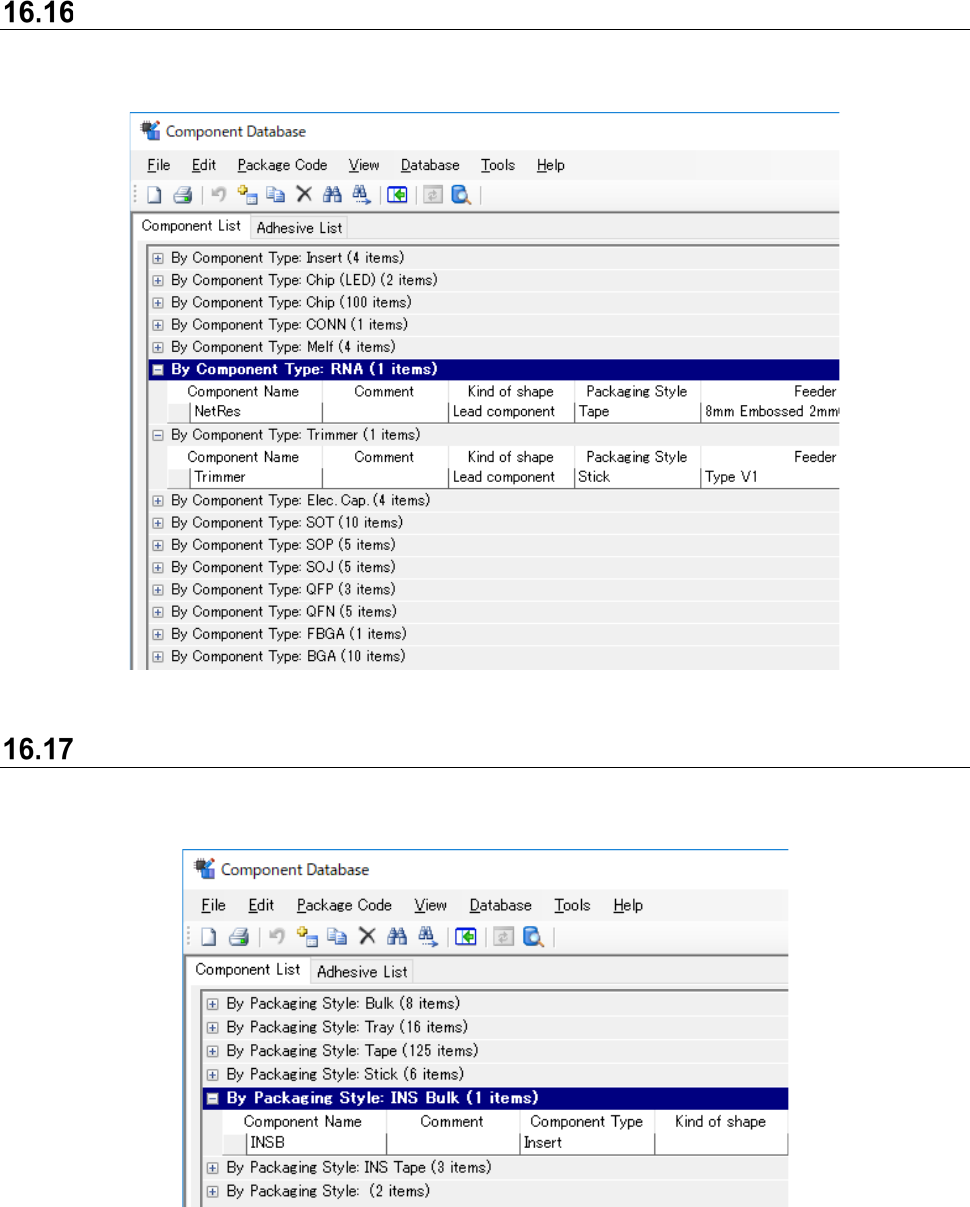Select Component List tab in the 16.16 window

click(191, 226)
